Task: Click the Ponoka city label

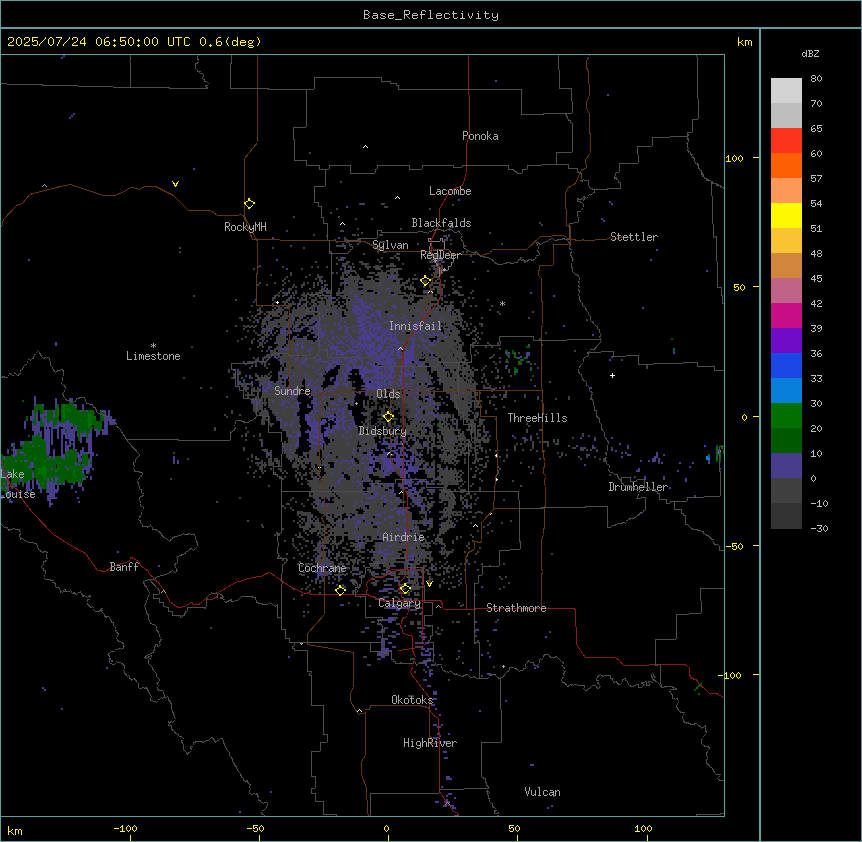Action: [480, 136]
